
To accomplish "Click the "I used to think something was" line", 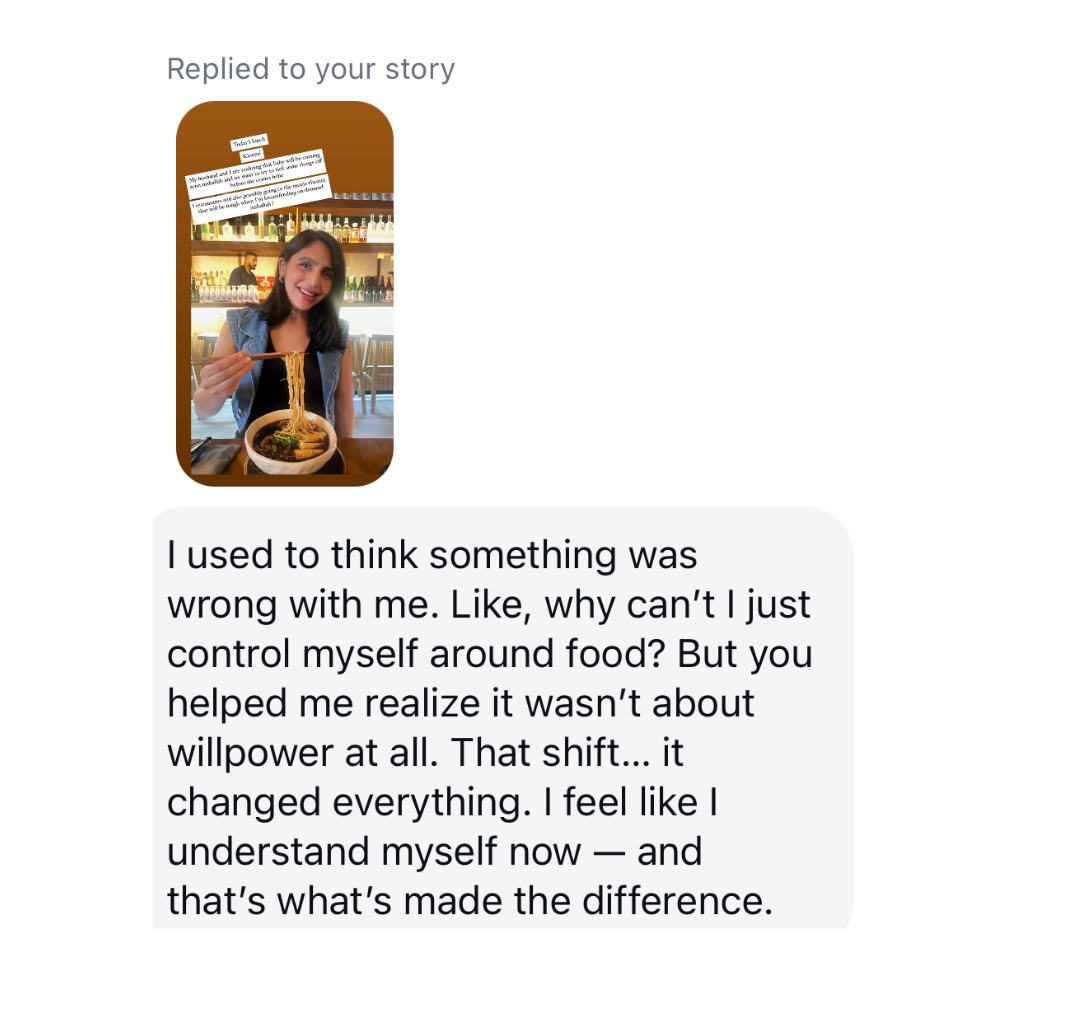I will point(432,555).
